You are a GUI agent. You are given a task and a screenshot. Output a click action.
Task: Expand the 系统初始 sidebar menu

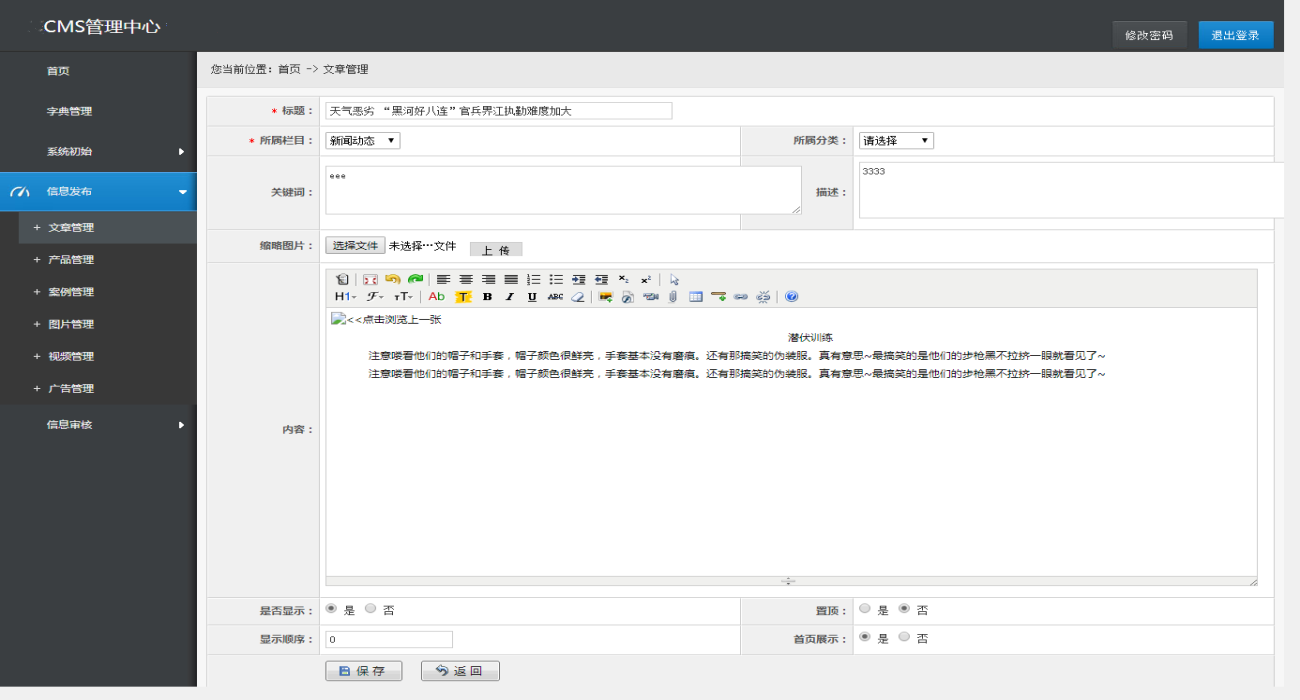coord(98,151)
